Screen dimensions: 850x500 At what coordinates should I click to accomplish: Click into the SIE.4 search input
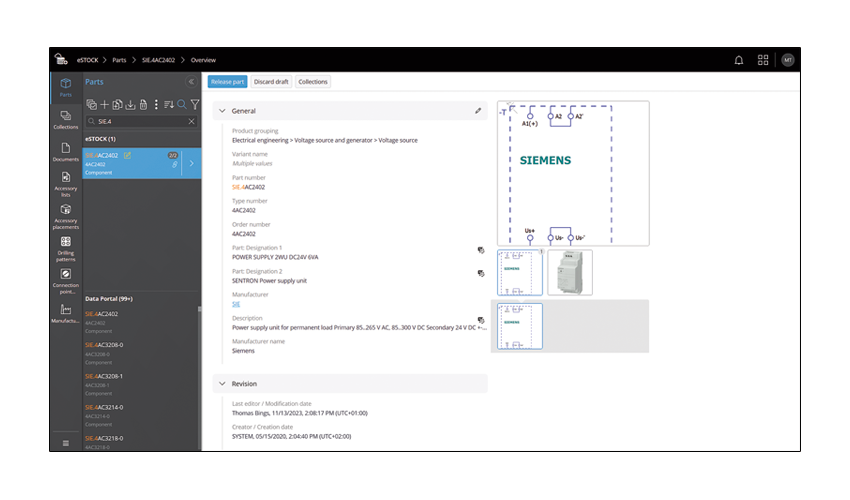[141, 121]
